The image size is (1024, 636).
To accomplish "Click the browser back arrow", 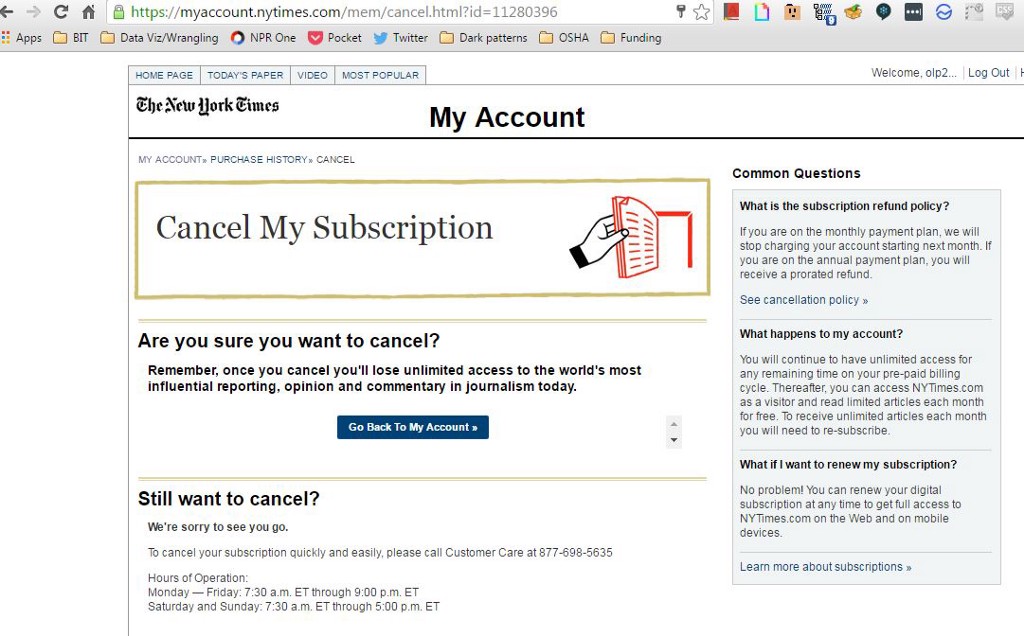I will [6, 12].
